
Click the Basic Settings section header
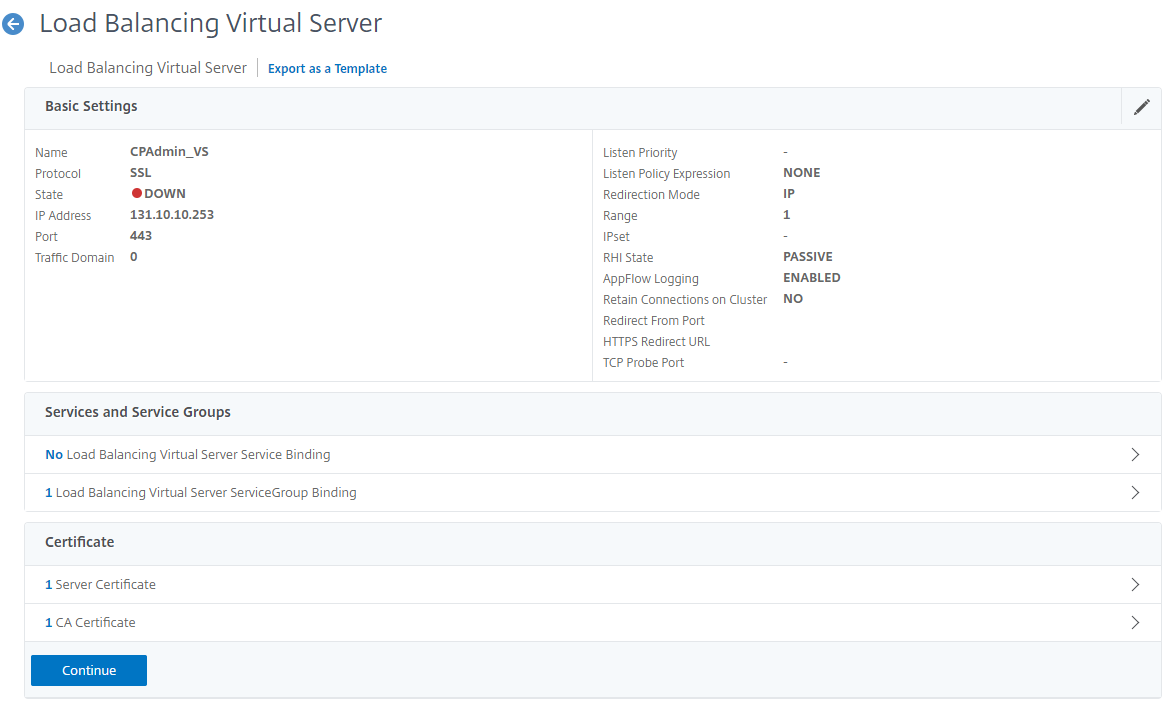[91, 106]
